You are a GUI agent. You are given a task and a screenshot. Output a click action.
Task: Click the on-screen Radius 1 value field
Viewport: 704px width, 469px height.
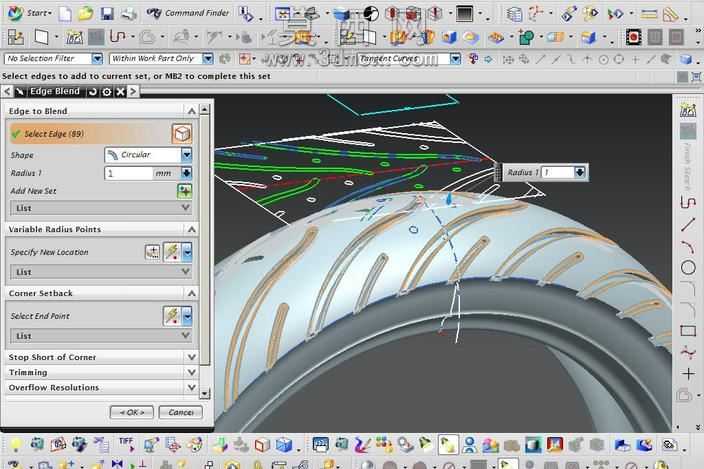click(557, 172)
